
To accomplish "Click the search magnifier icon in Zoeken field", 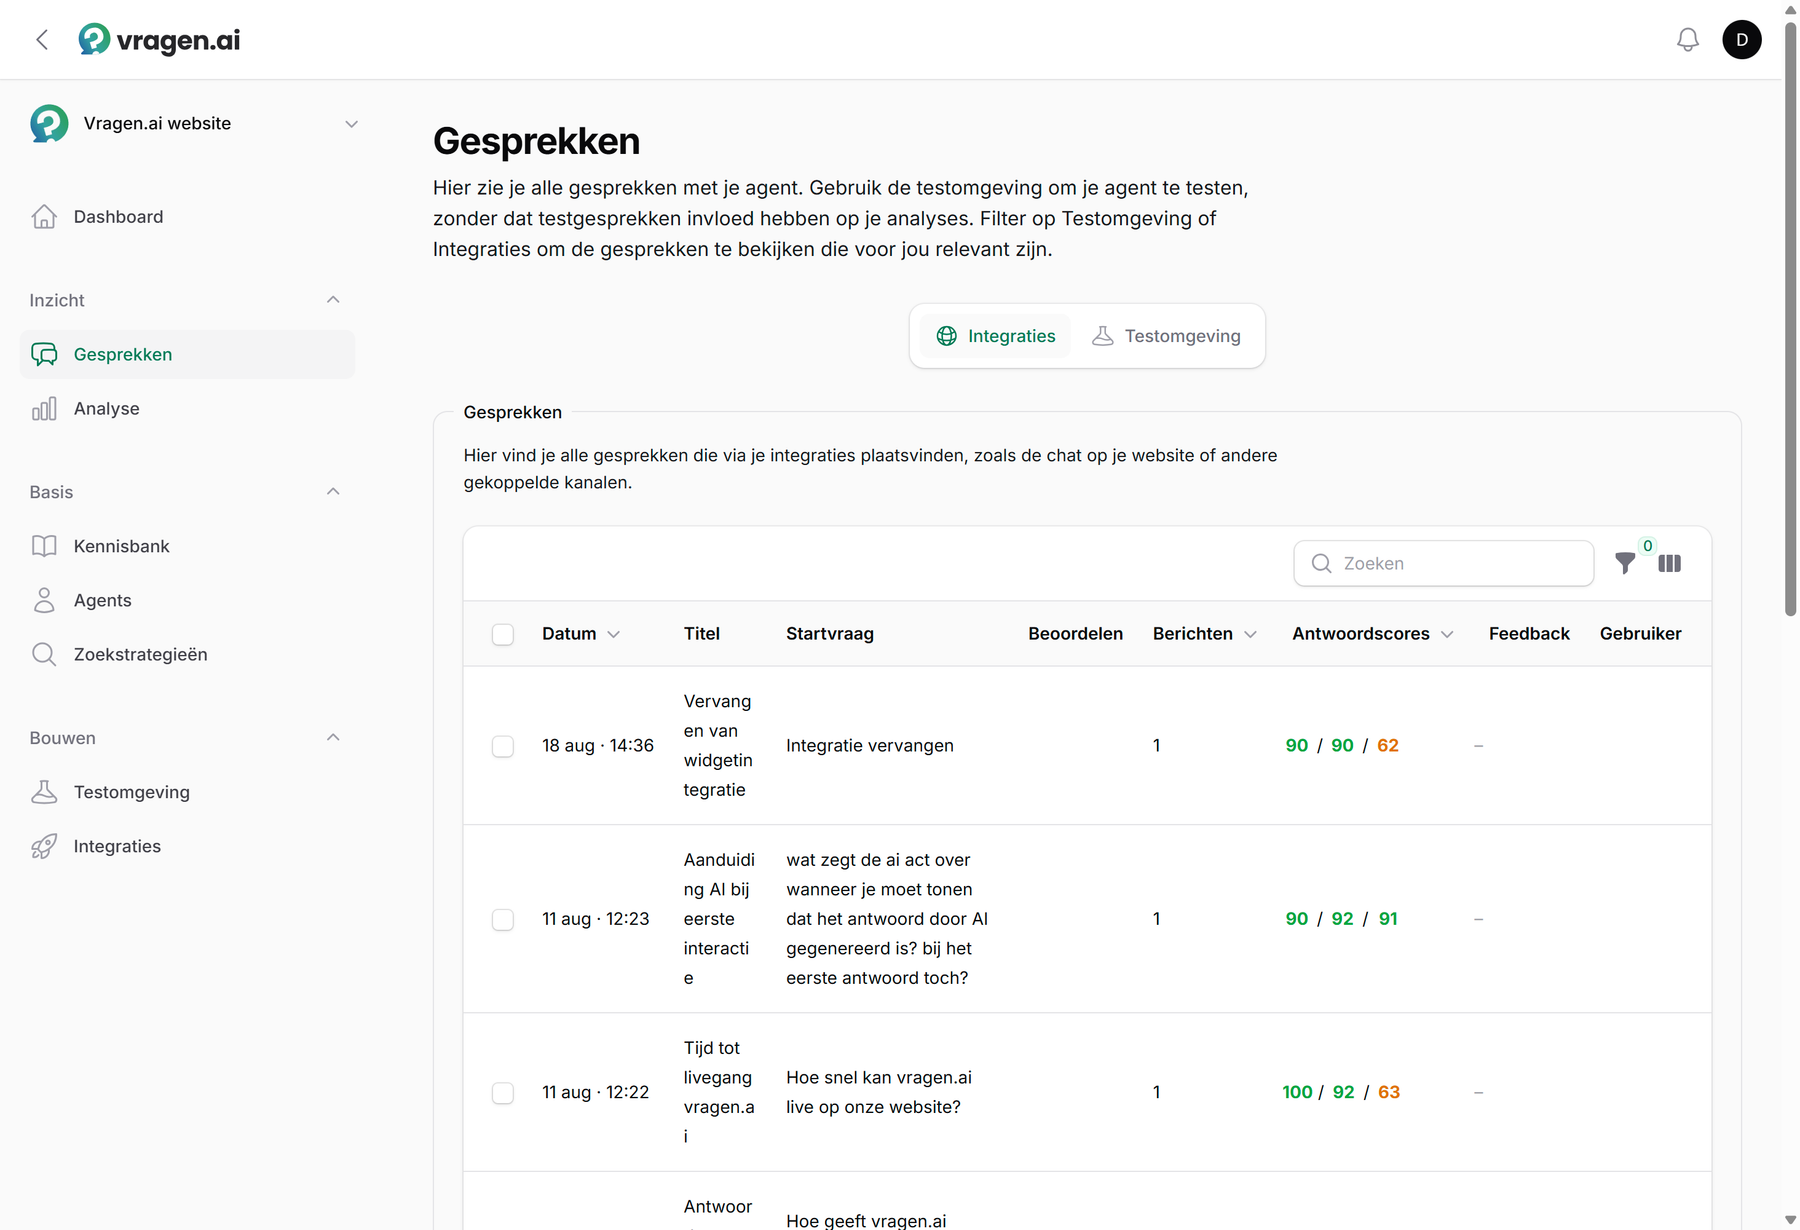I will pyautogui.click(x=1321, y=564).
